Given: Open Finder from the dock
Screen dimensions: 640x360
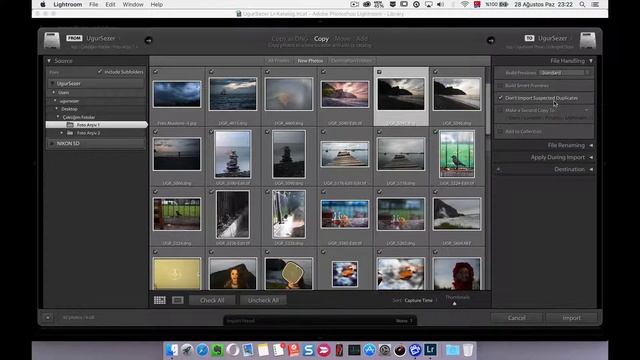Looking at the screenshot, I should coord(172,350).
